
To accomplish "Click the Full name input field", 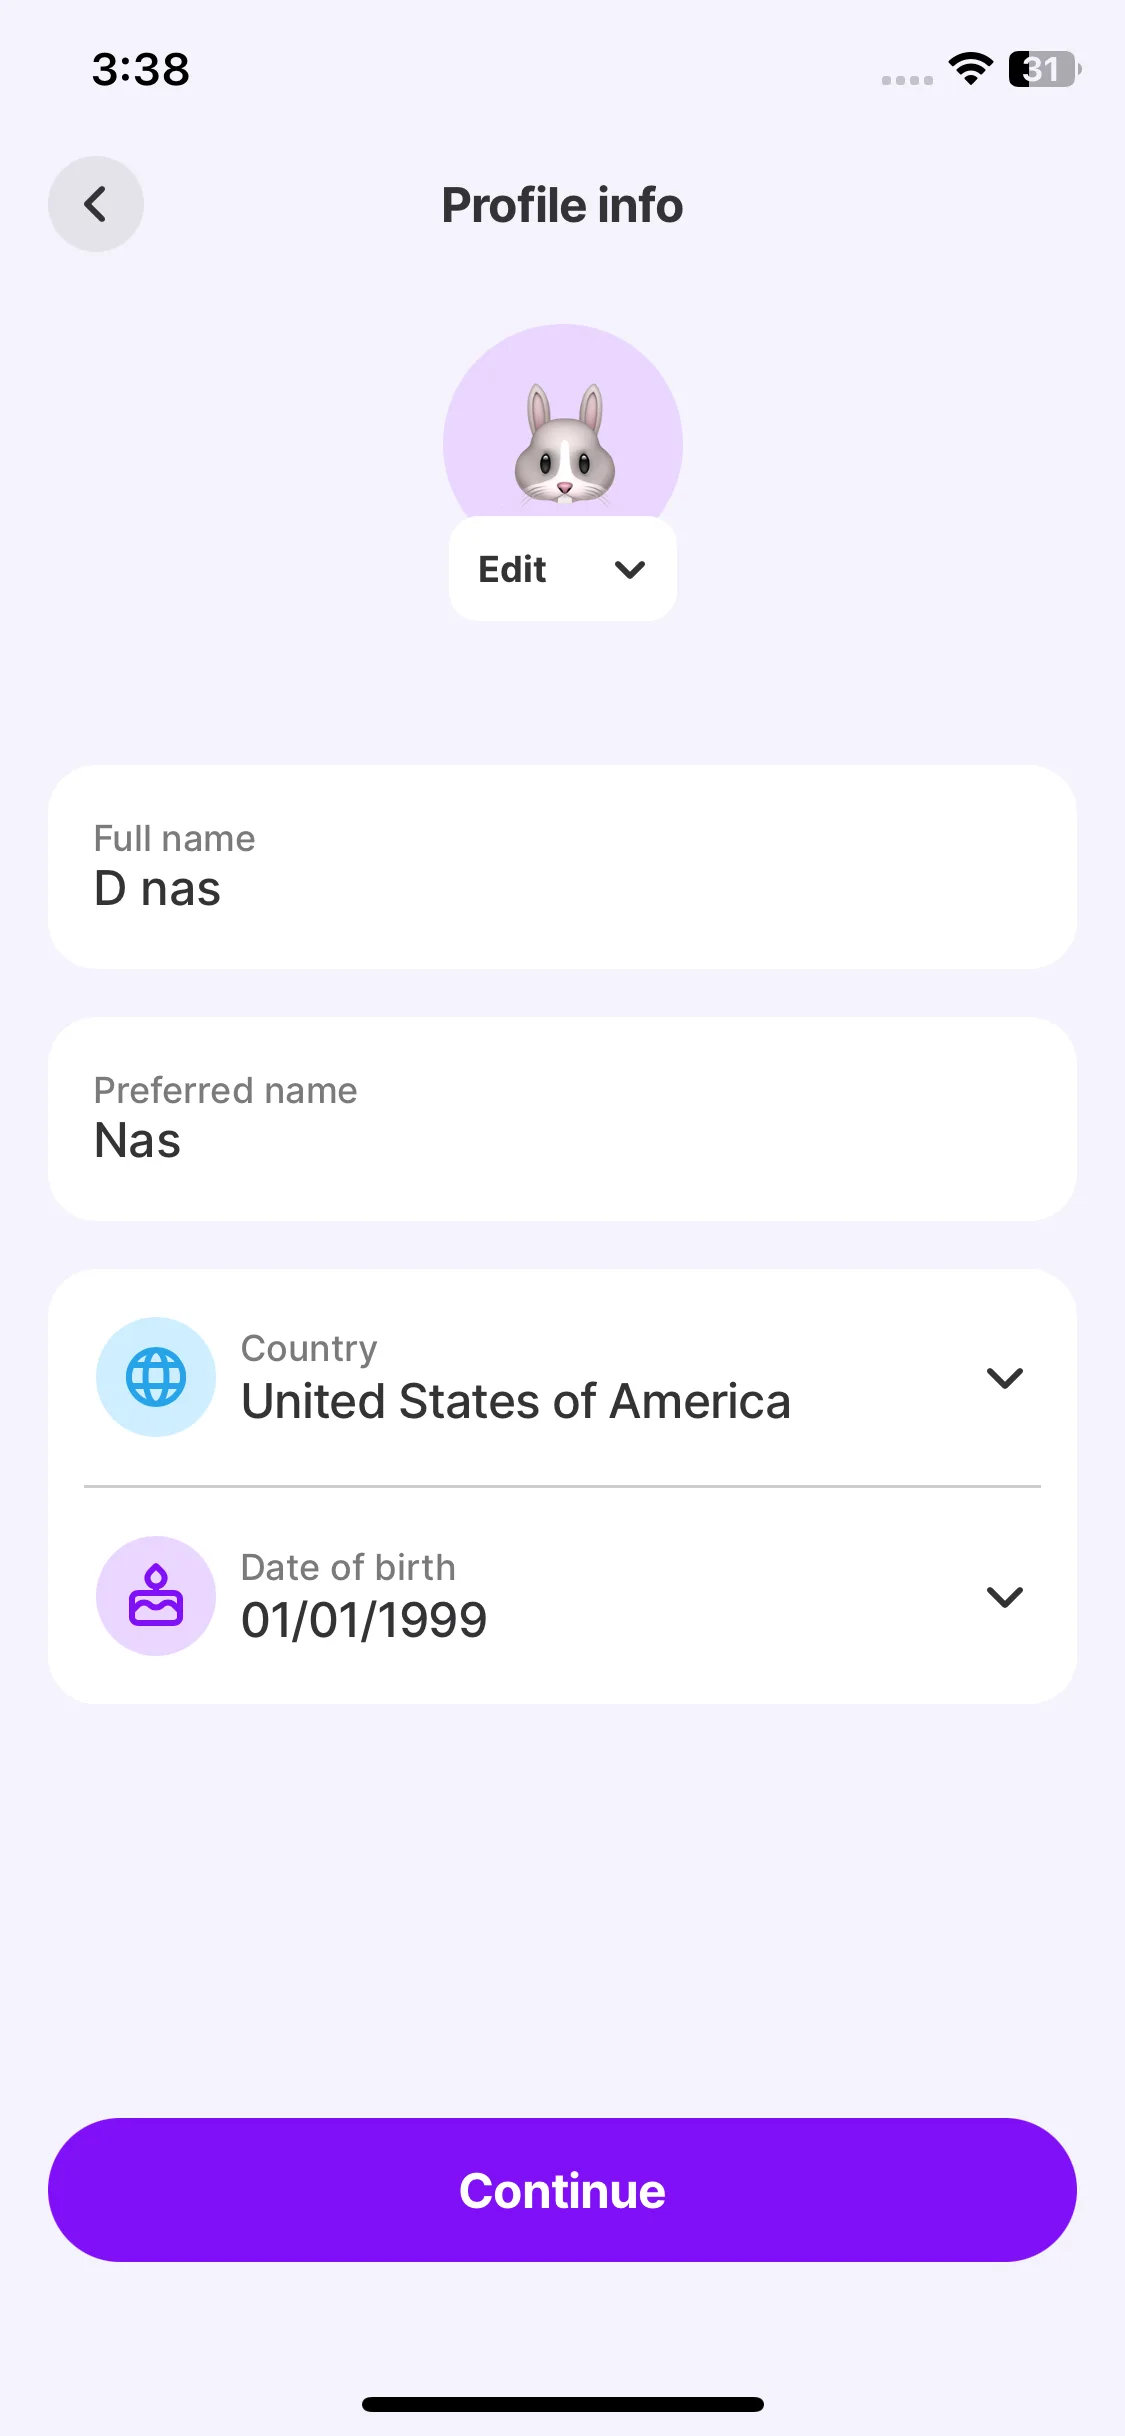I will [562, 867].
